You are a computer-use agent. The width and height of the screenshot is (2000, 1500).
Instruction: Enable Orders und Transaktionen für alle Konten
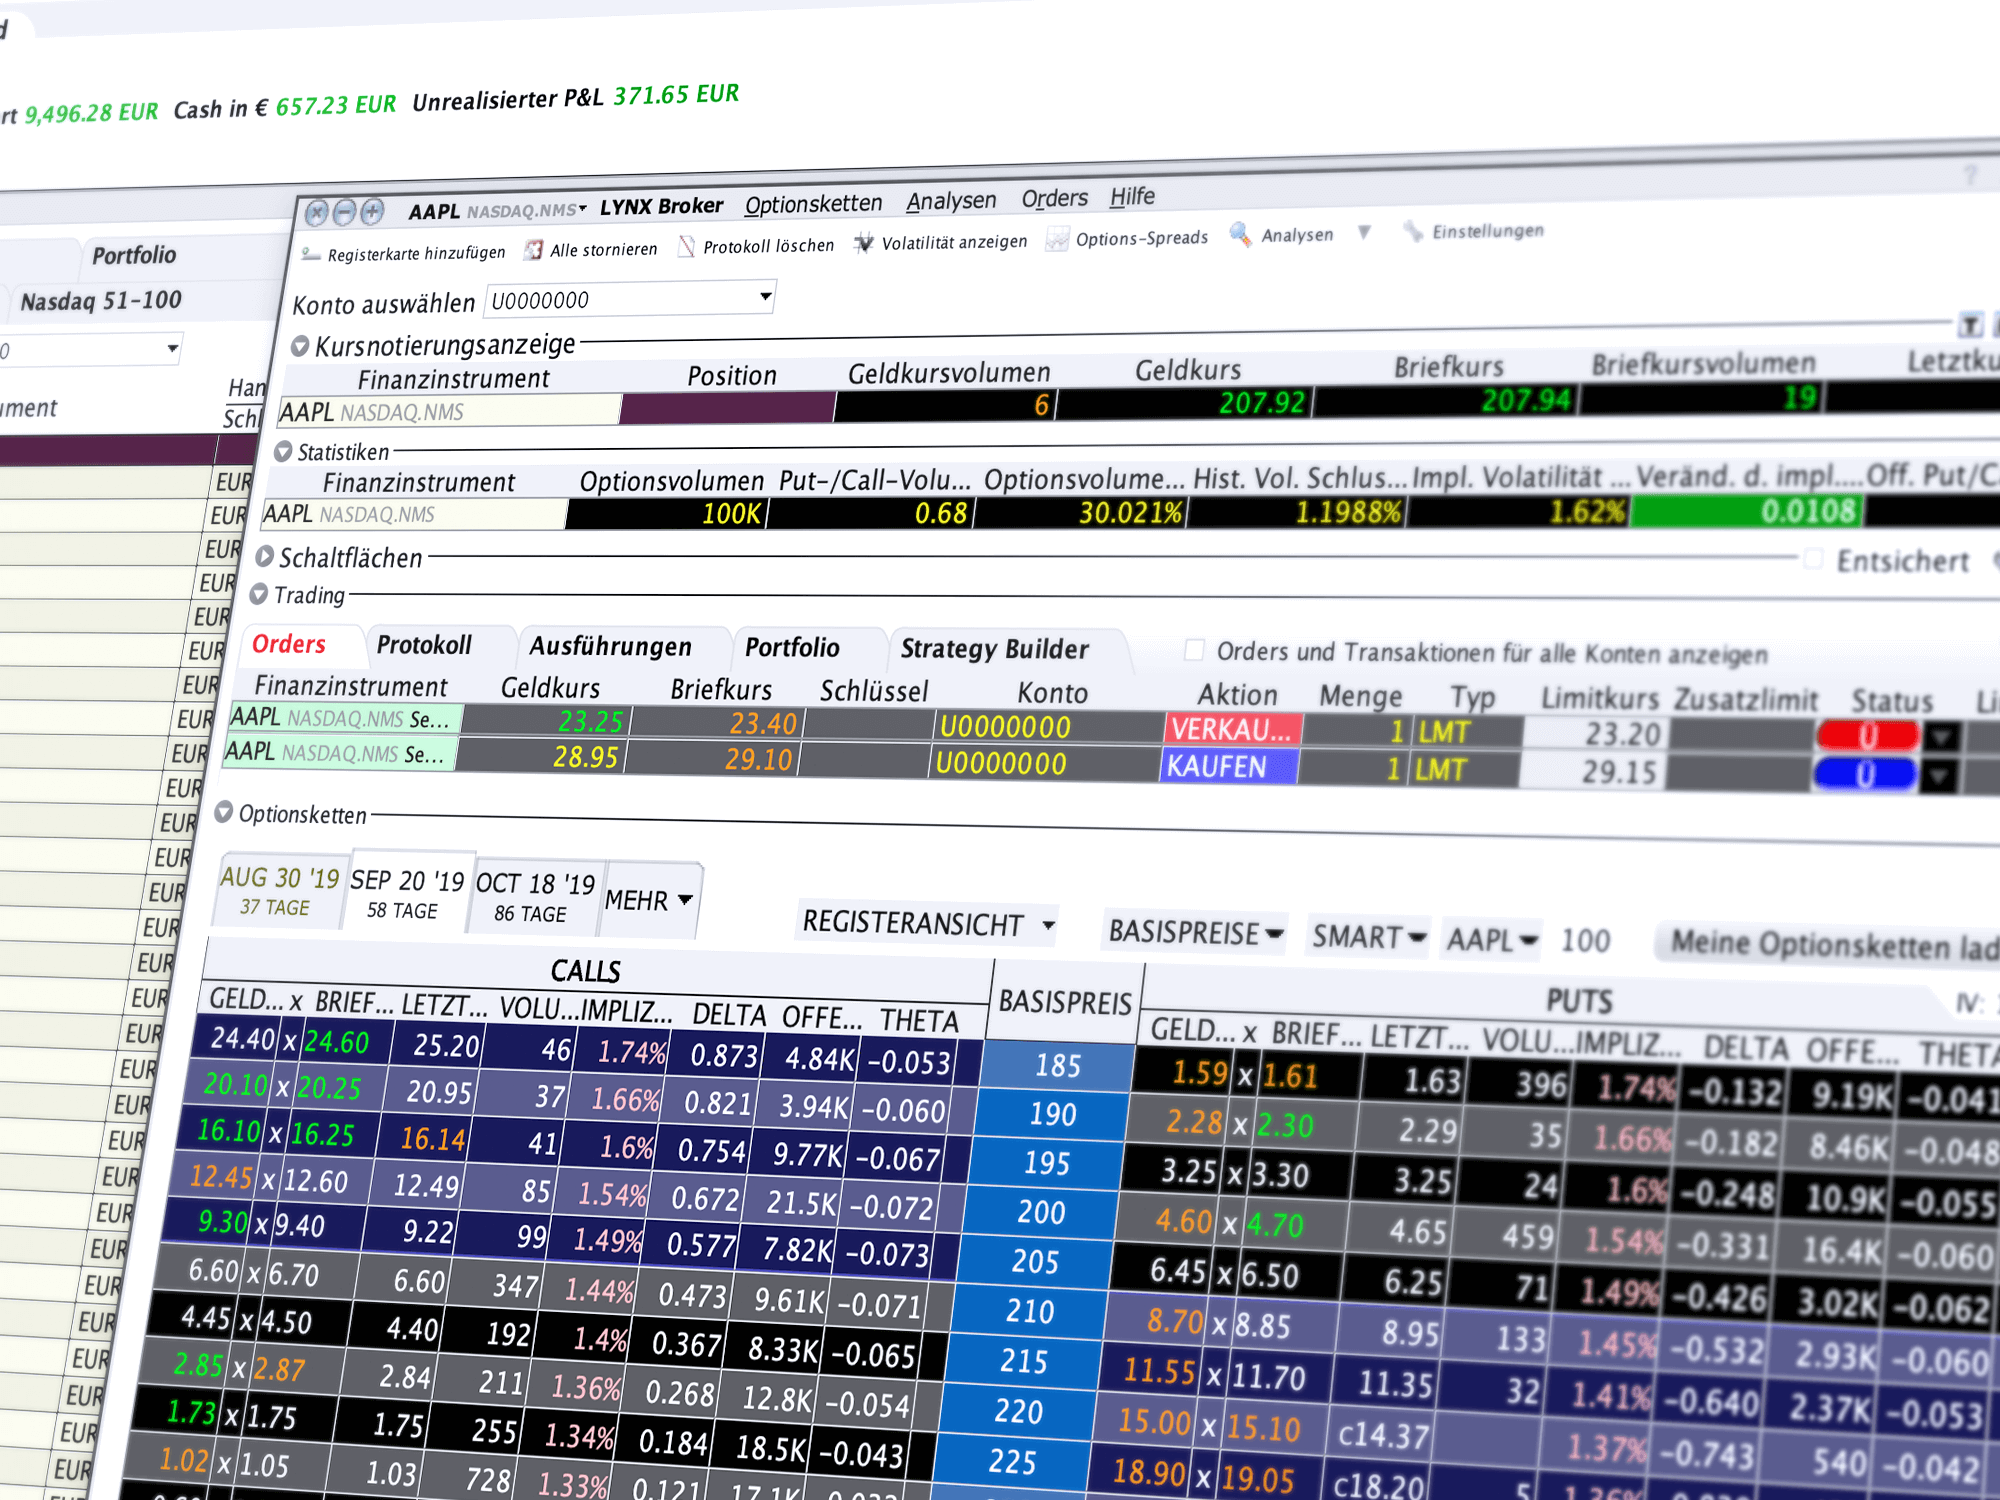click(x=1194, y=650)
